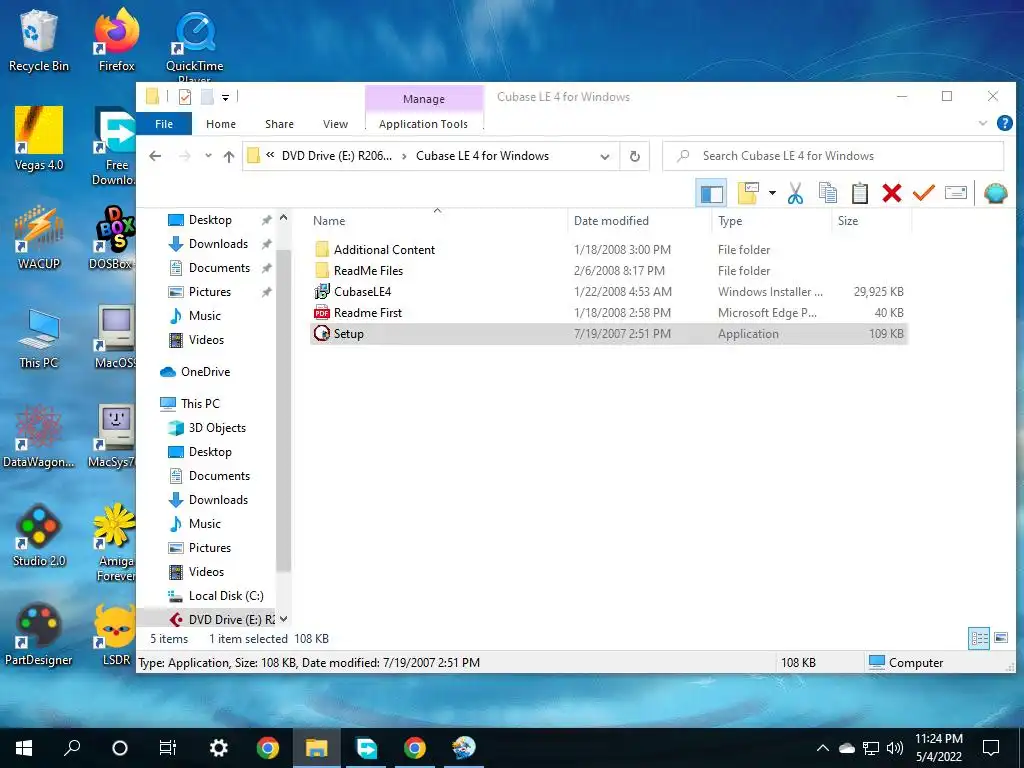Click the navigation pane scroll-up arrow

click(x=283, y=217)
